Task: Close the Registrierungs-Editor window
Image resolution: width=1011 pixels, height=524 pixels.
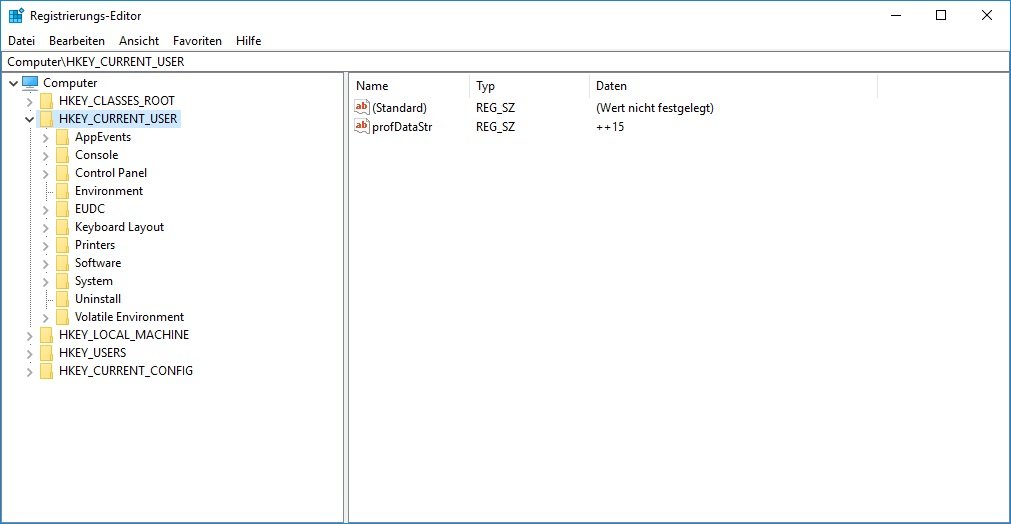Action: (986, 15)
